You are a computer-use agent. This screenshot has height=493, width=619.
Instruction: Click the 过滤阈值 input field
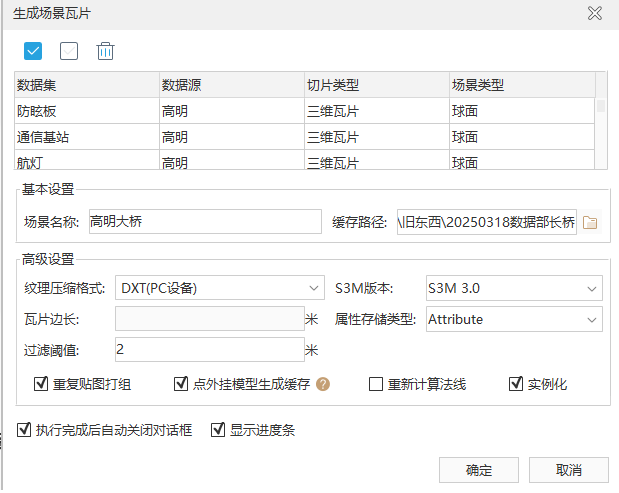(209, 349)
